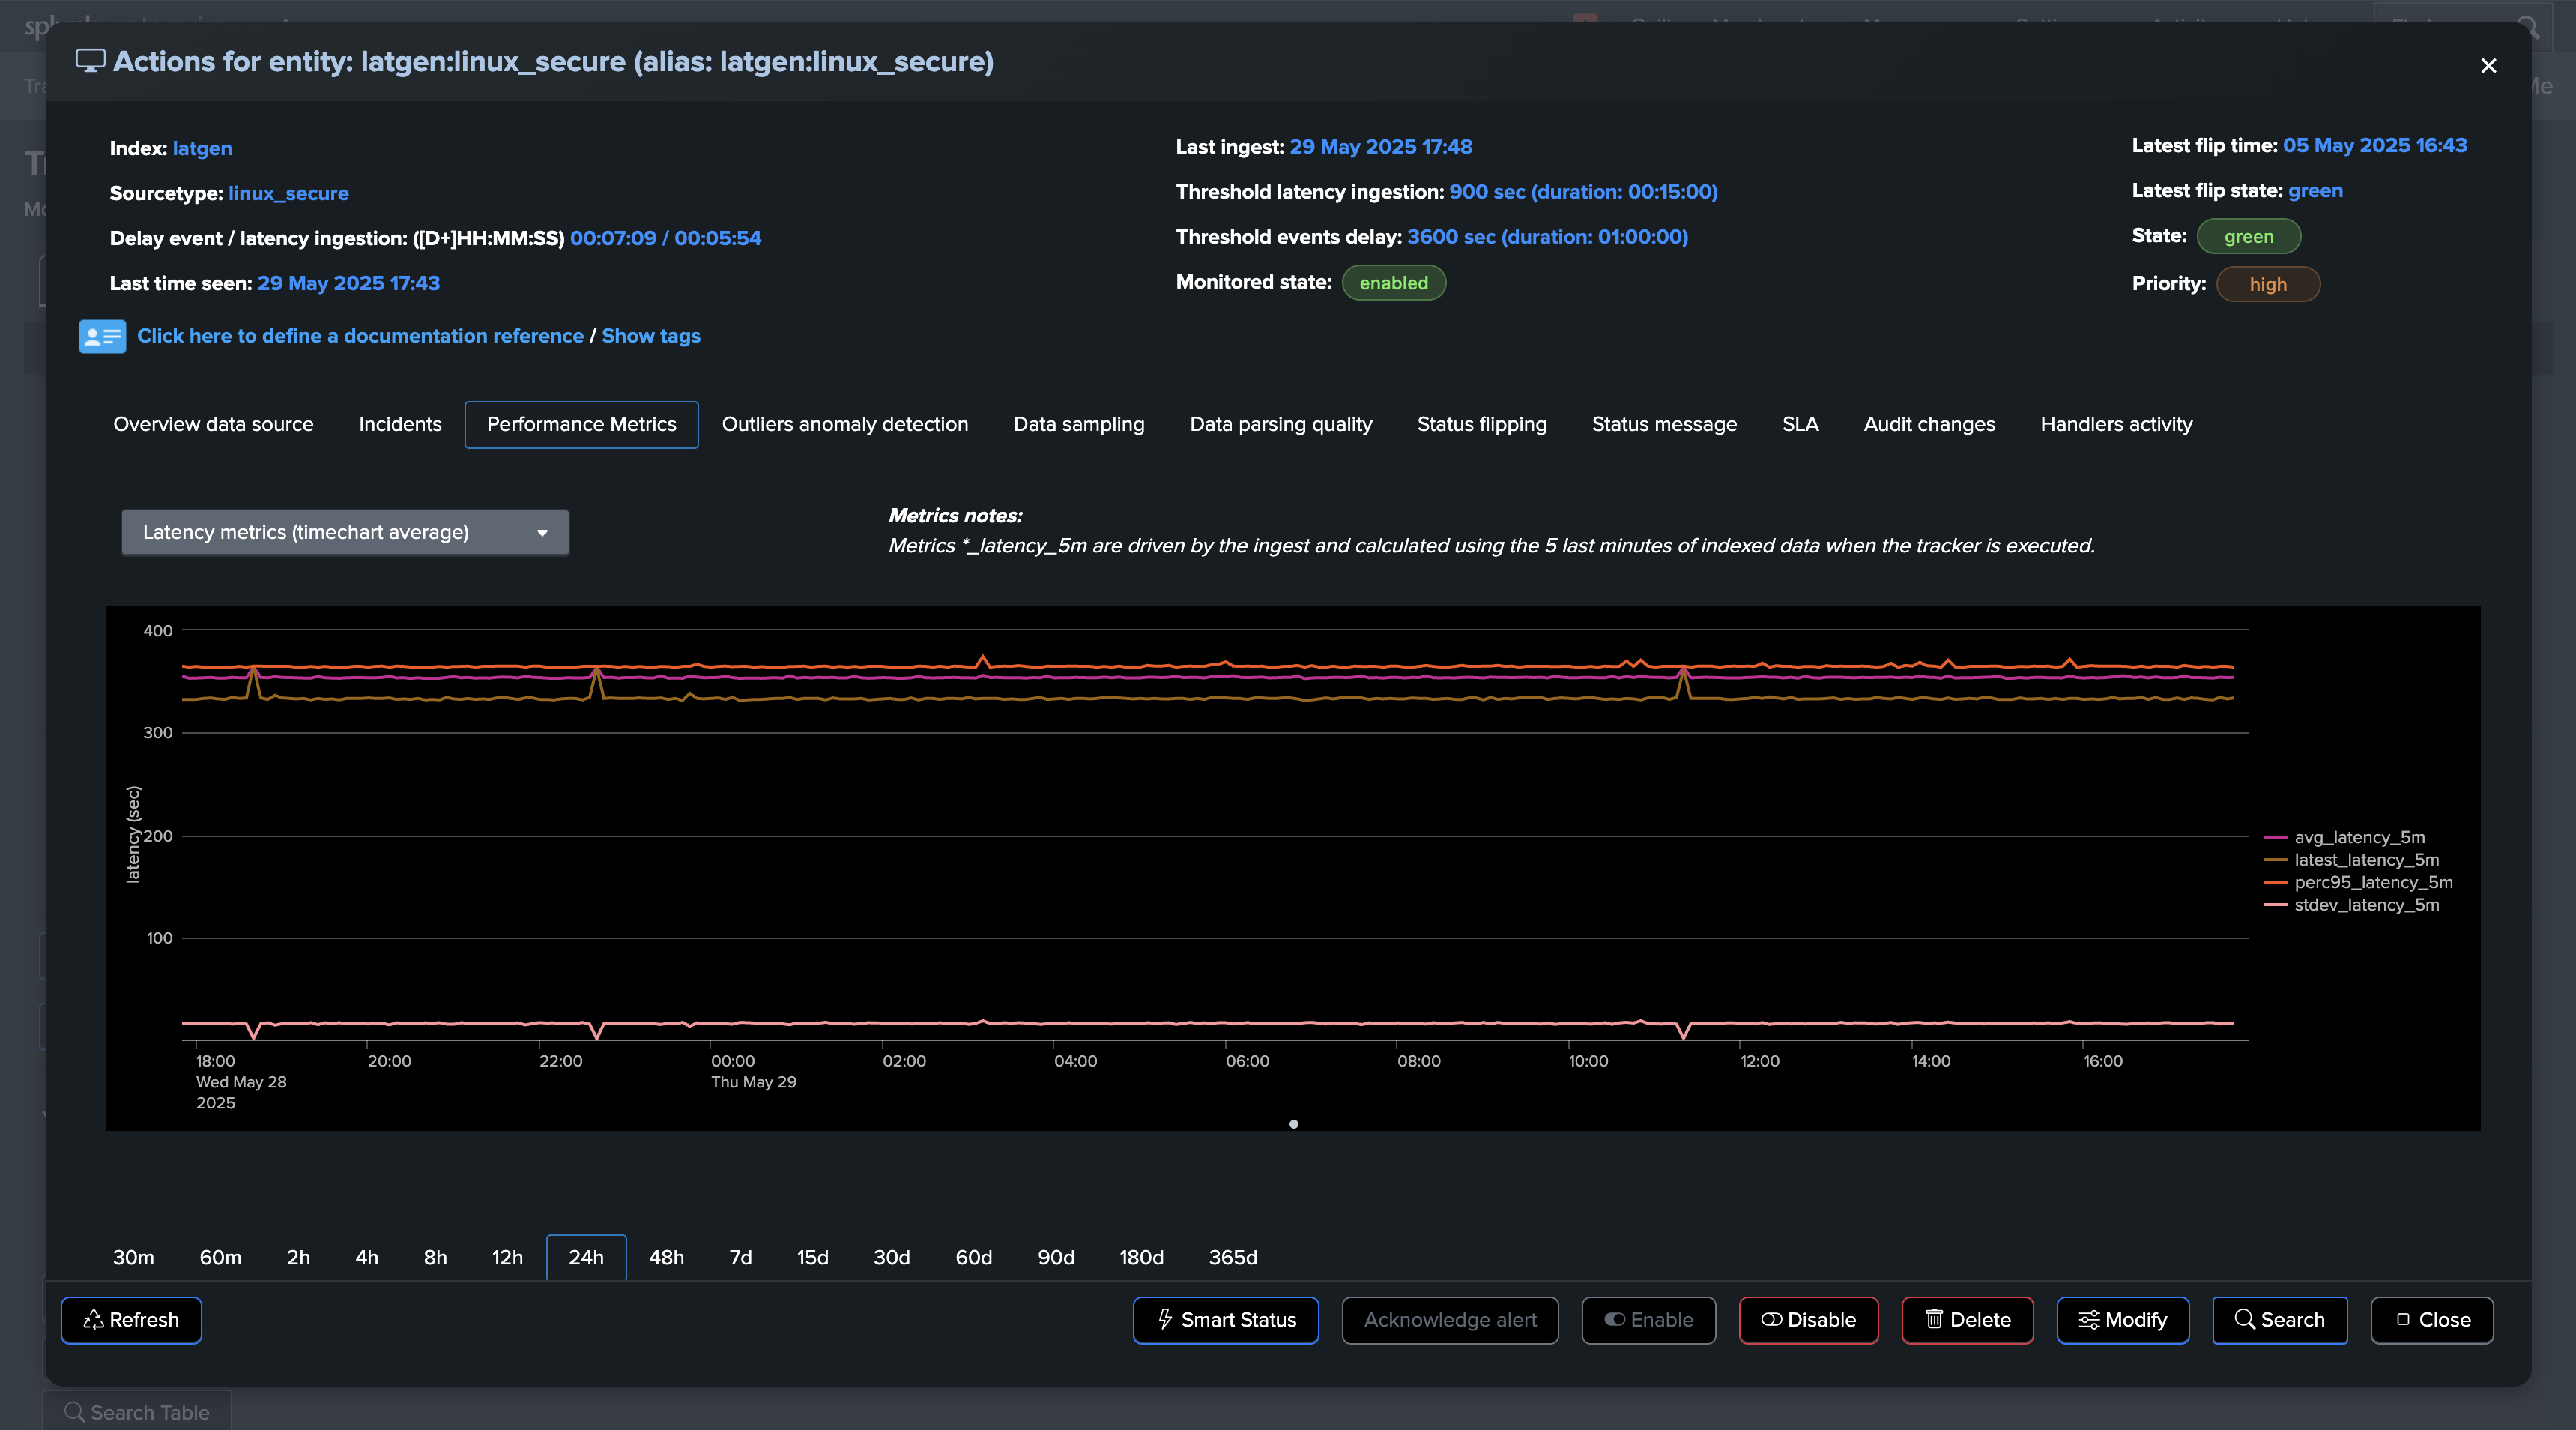Open Smart Status
Image resolution: width=2576 pixels, height=1430 pixels.
click(1225, 1320)
